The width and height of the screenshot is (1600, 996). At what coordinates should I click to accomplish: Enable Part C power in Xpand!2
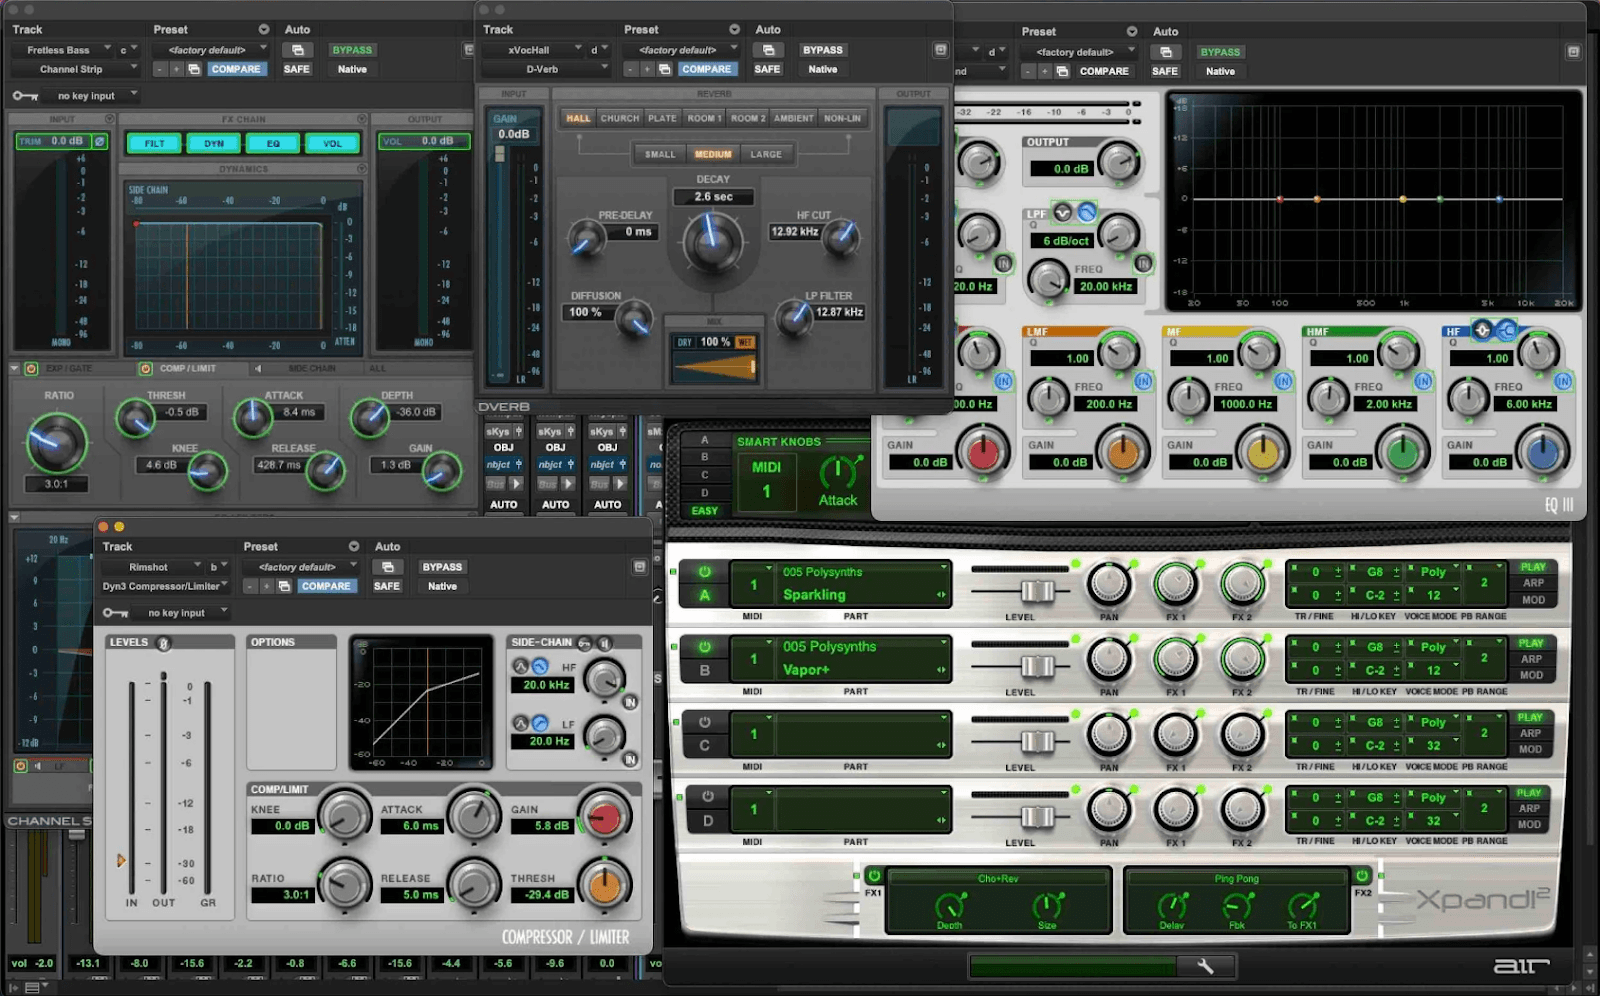(x=705, y=722)
